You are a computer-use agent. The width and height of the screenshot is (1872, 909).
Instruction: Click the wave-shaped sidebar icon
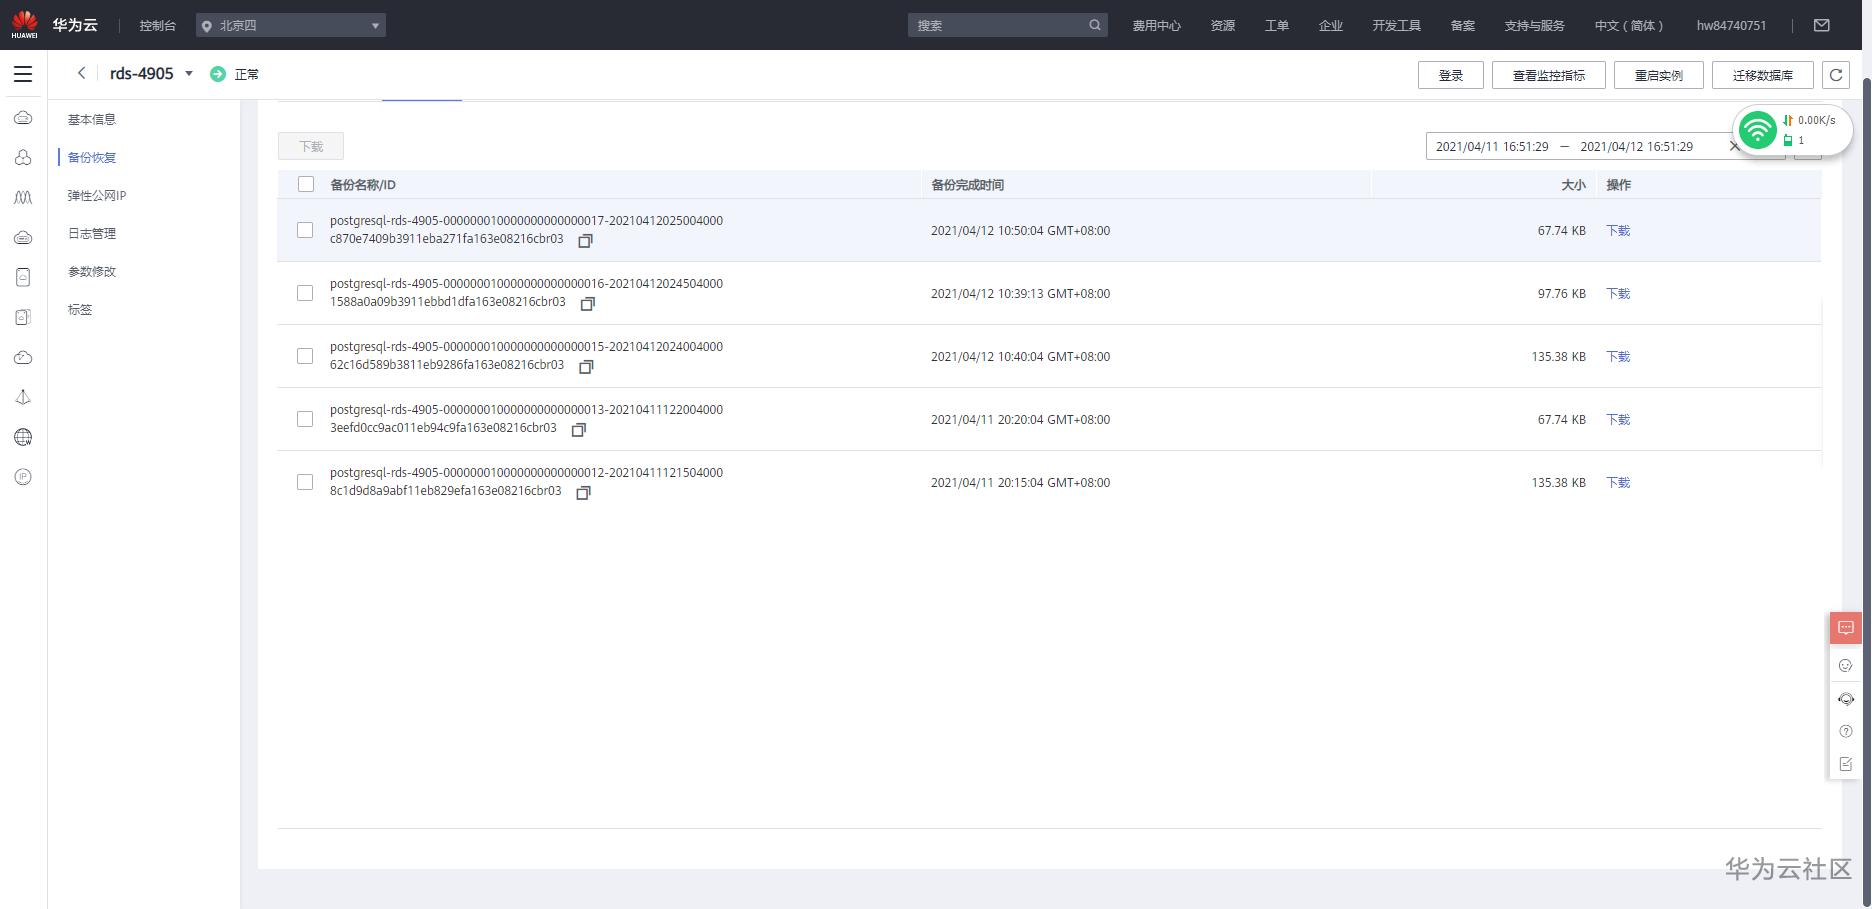pos(23,198)
